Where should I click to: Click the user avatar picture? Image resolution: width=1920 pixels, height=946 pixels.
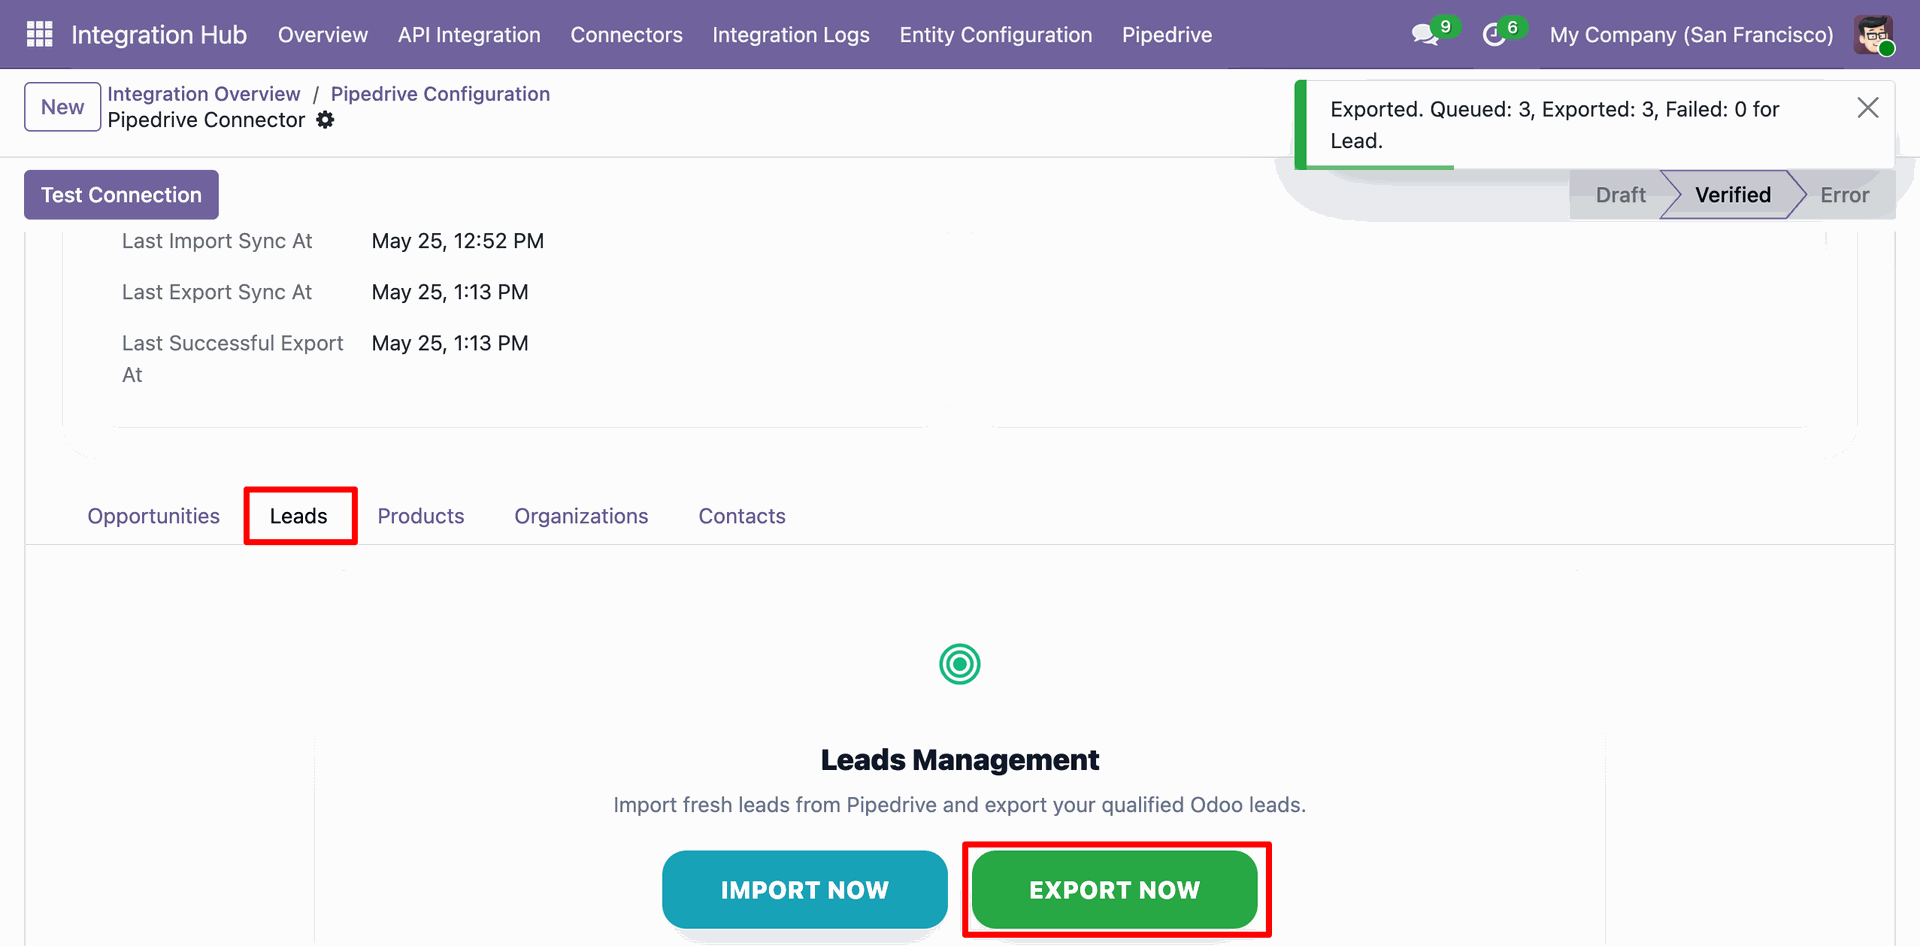click(x=1873, y=35)
